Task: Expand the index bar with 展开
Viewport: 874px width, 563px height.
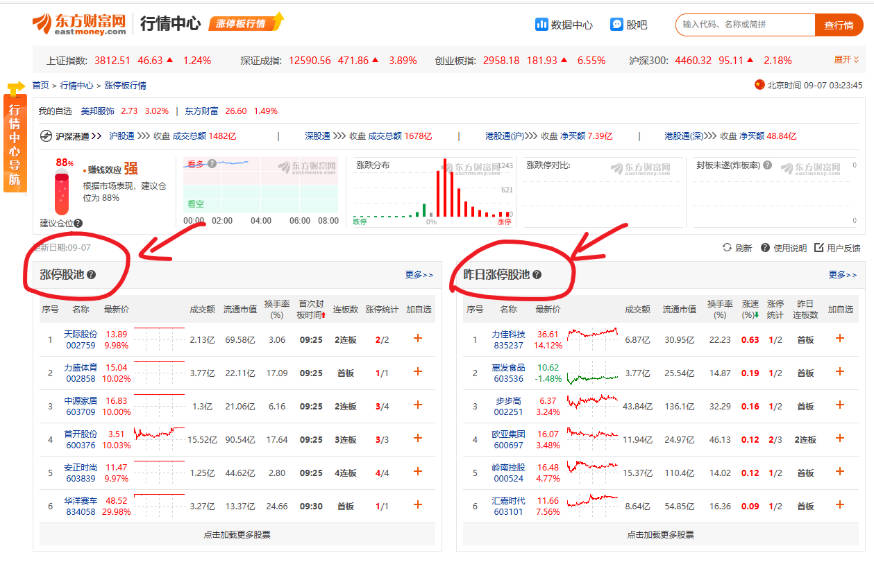Action: [x=845, y=59]
